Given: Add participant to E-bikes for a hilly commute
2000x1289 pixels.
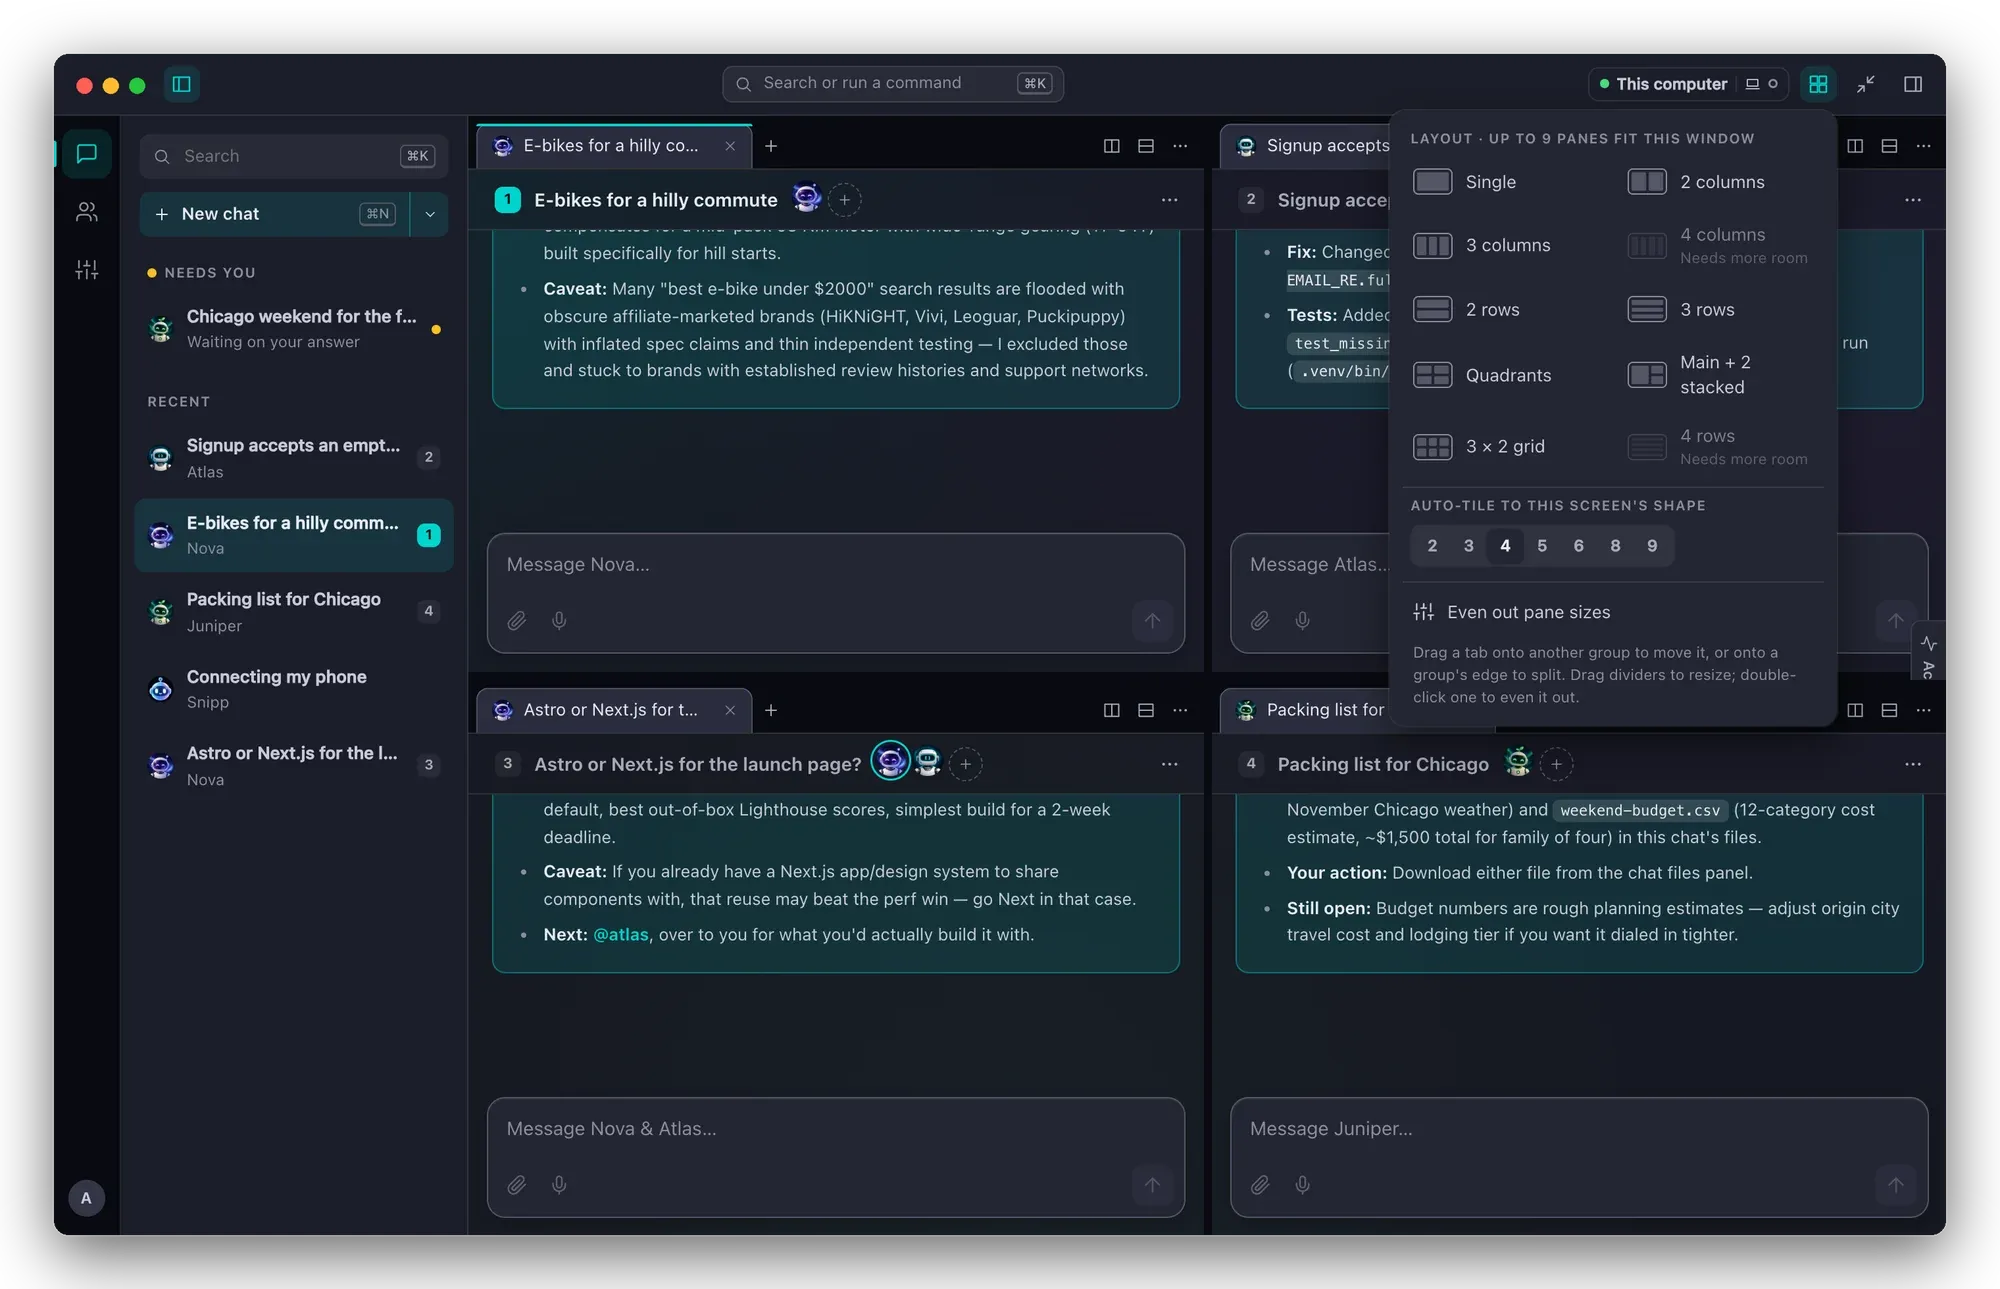Looking at the screenshot, I should 845,200.
